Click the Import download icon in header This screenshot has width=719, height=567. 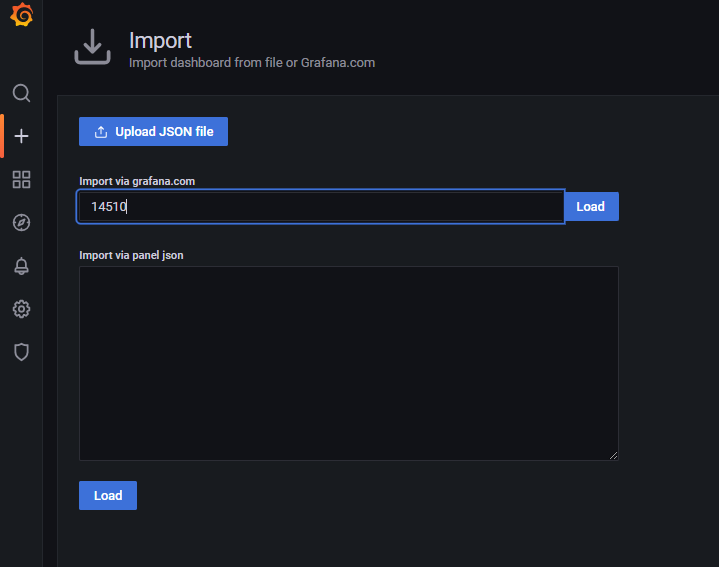(93, 47)
